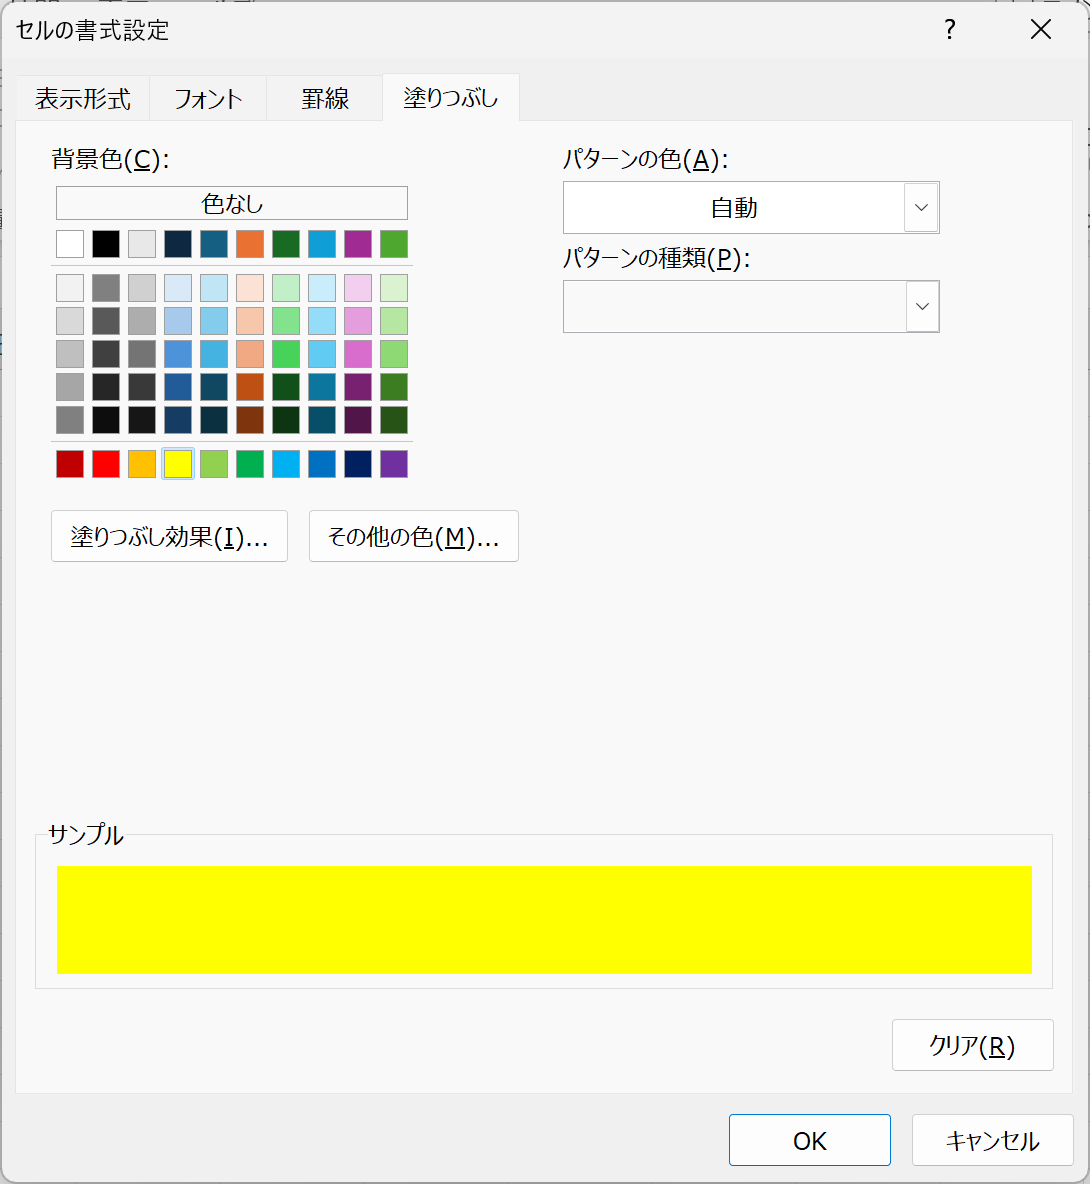Select the light blue standard color swatch
Viewport: 1090px width, 1184px height.
point(286,464)
